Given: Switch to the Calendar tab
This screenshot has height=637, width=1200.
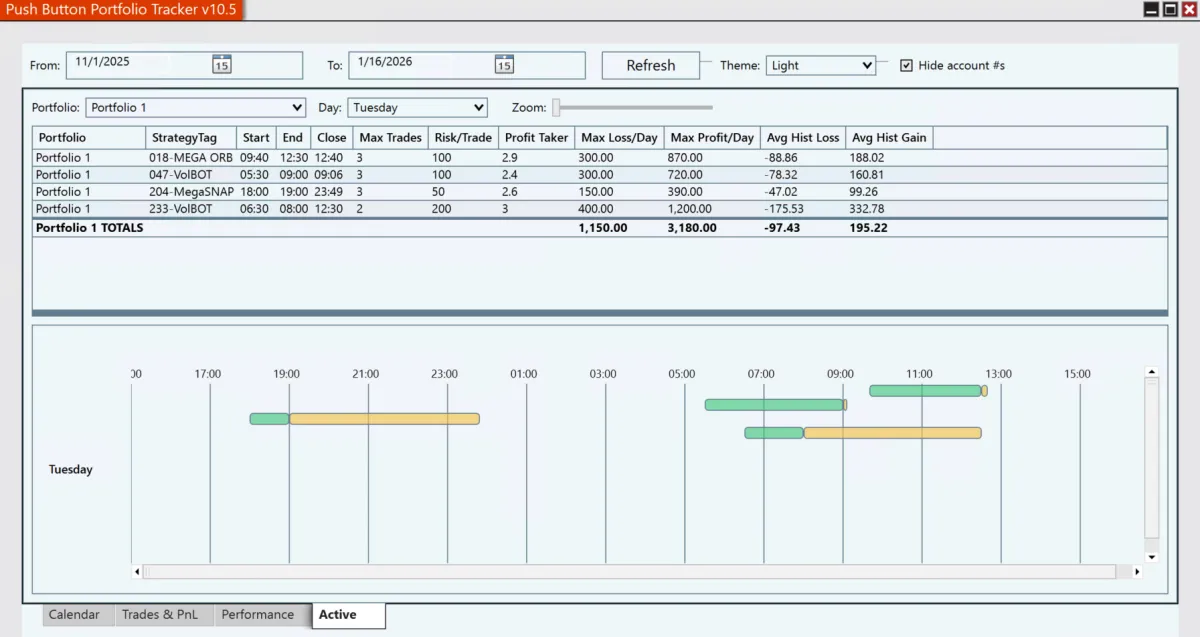Looking at the screenshot, I should coord(74,615).
